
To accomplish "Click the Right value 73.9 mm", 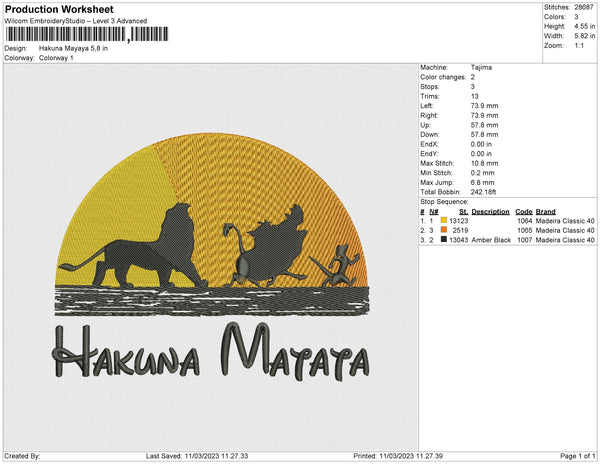I will tap(484, 115).
